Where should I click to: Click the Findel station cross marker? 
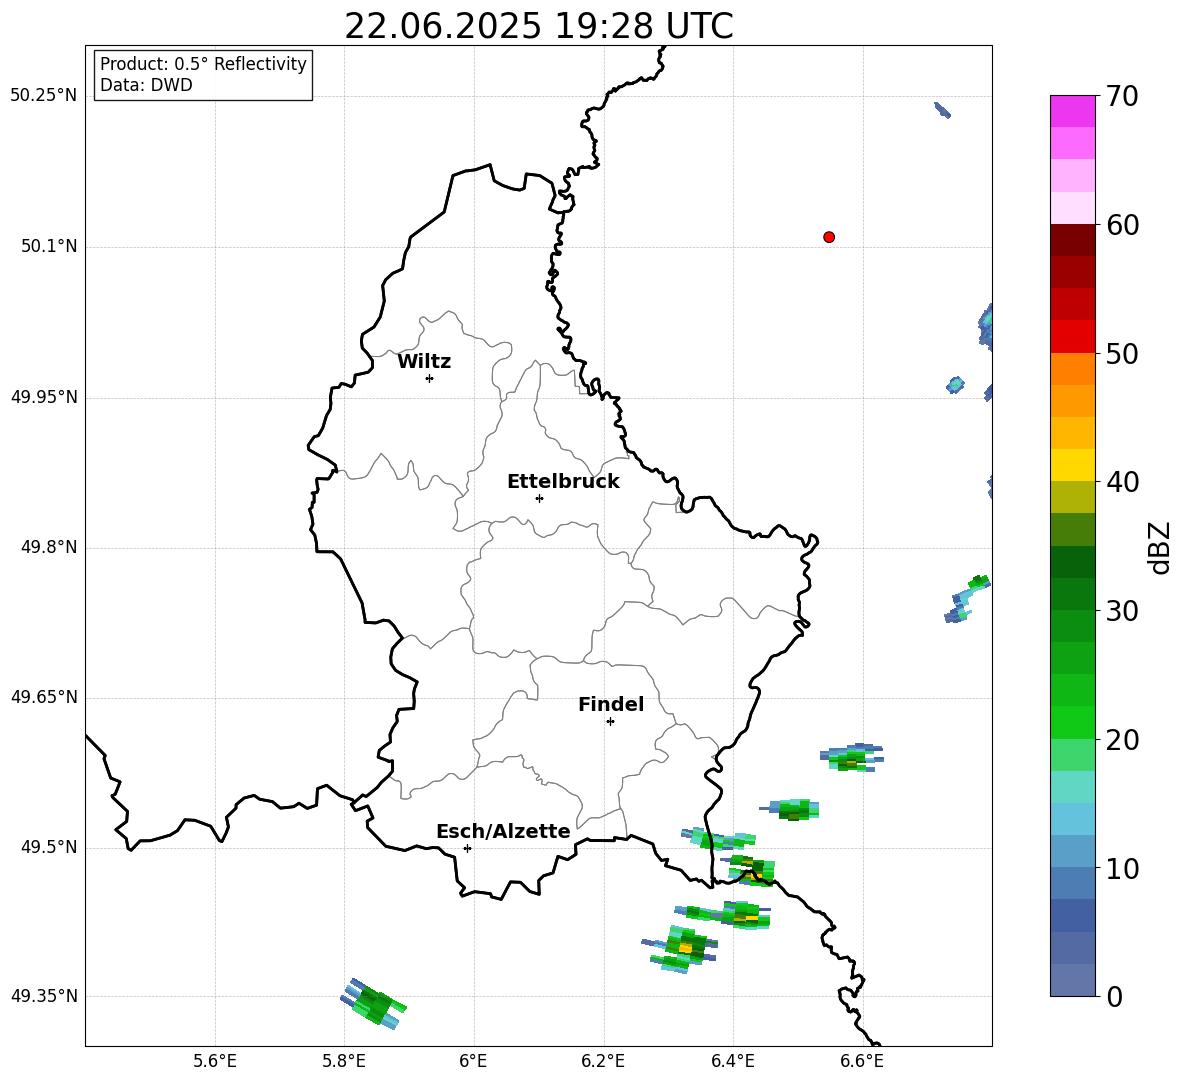coord(610,722)
